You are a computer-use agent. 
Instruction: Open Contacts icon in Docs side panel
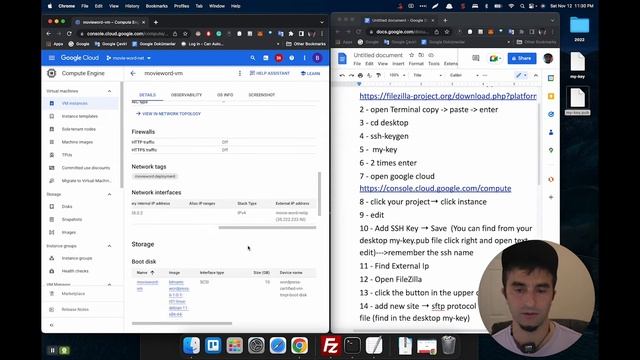(x=551, y=132)
